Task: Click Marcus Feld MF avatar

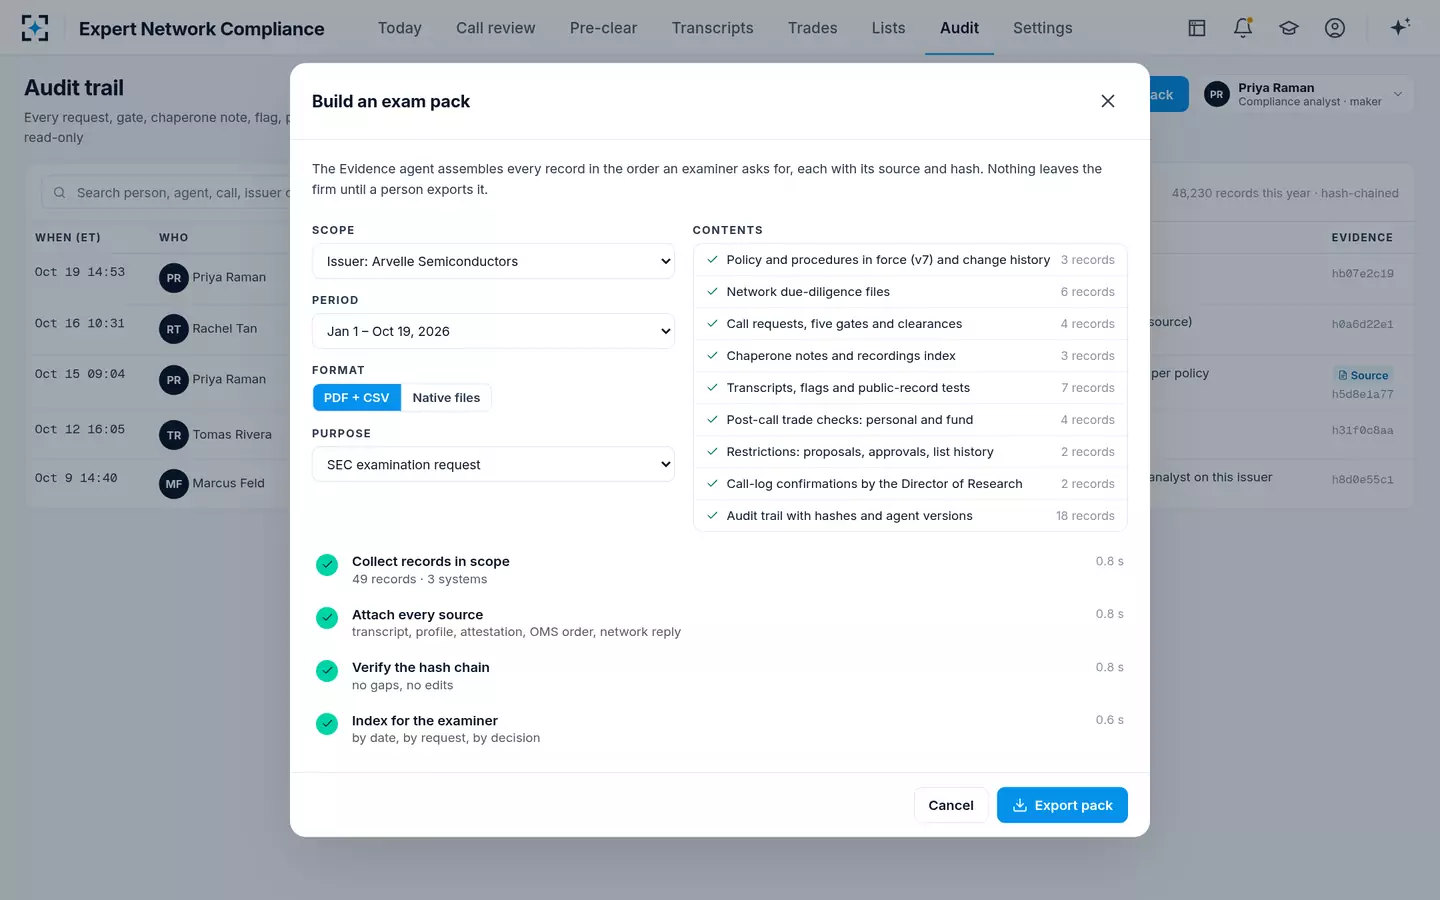Action: pos(174,484)
